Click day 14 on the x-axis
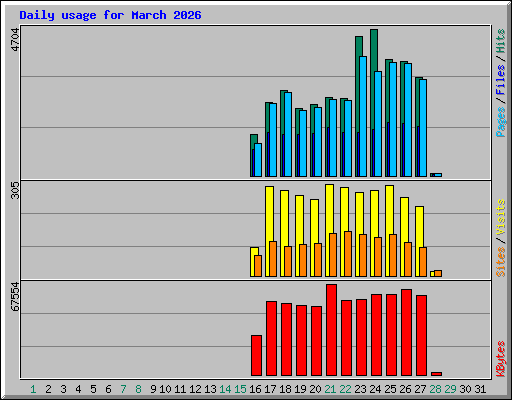Screen dimensions: 512x400 click(225, 389)
